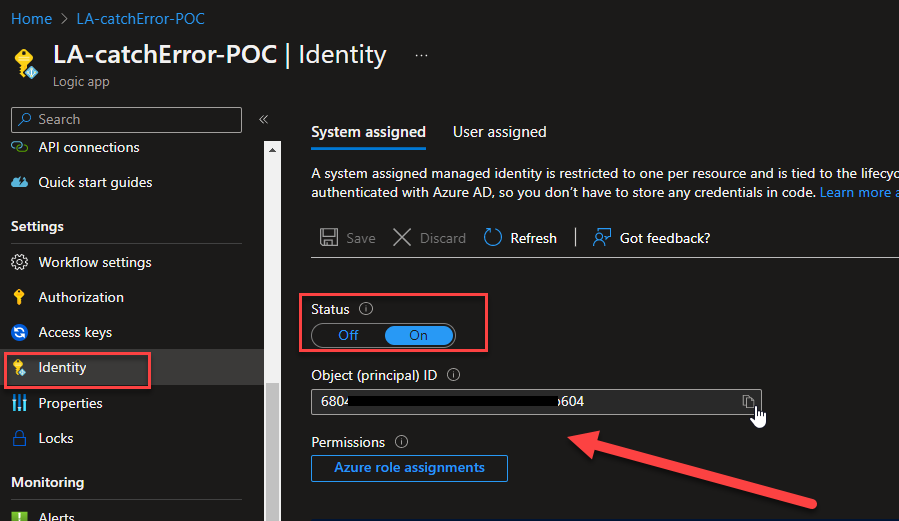This screenshot has height=521, width=899.
Task: Click the info icon beside Object (principal) ID
Action: [x=453, y=375]
